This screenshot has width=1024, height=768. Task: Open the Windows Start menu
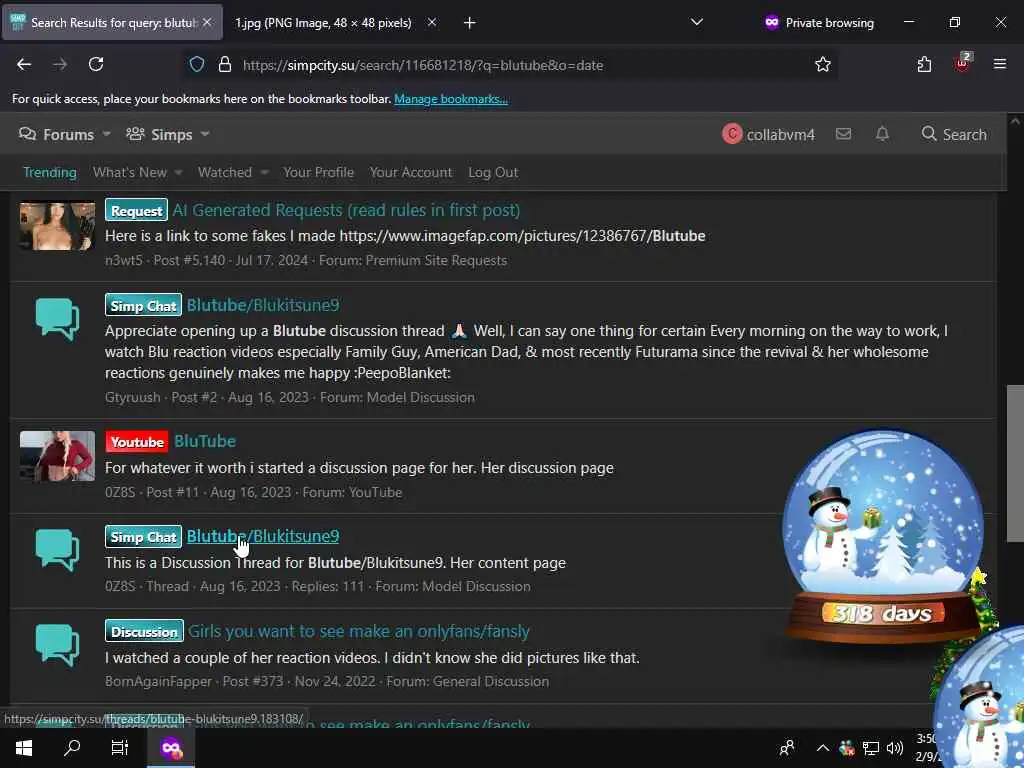click(x=24, y=748)
